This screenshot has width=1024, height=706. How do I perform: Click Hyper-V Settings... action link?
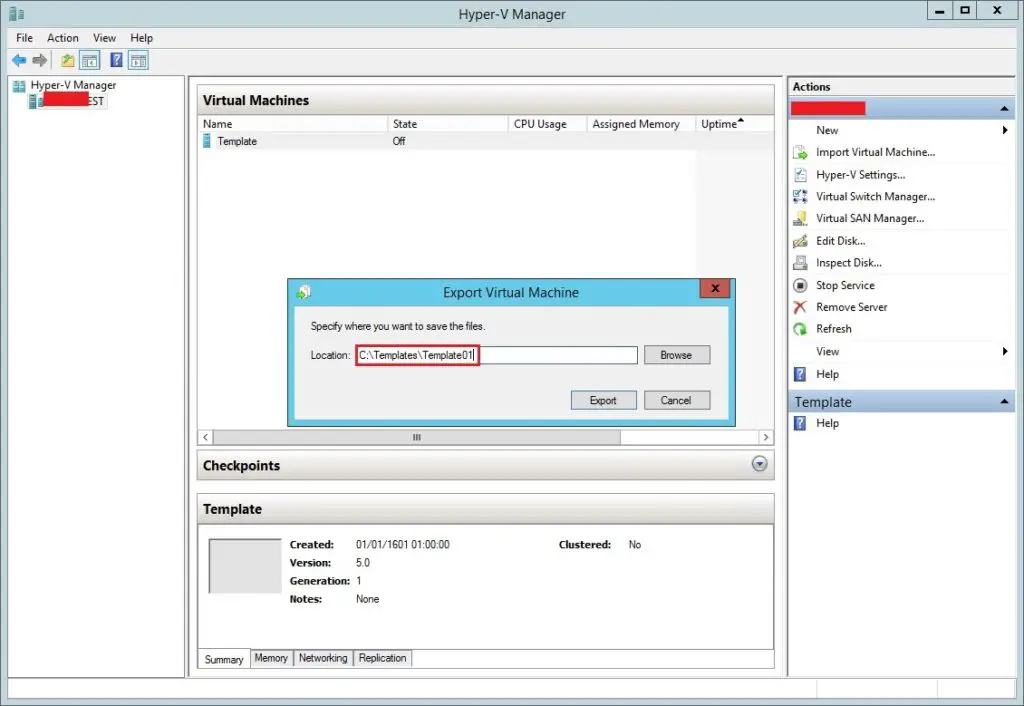[x=860, y=174]
